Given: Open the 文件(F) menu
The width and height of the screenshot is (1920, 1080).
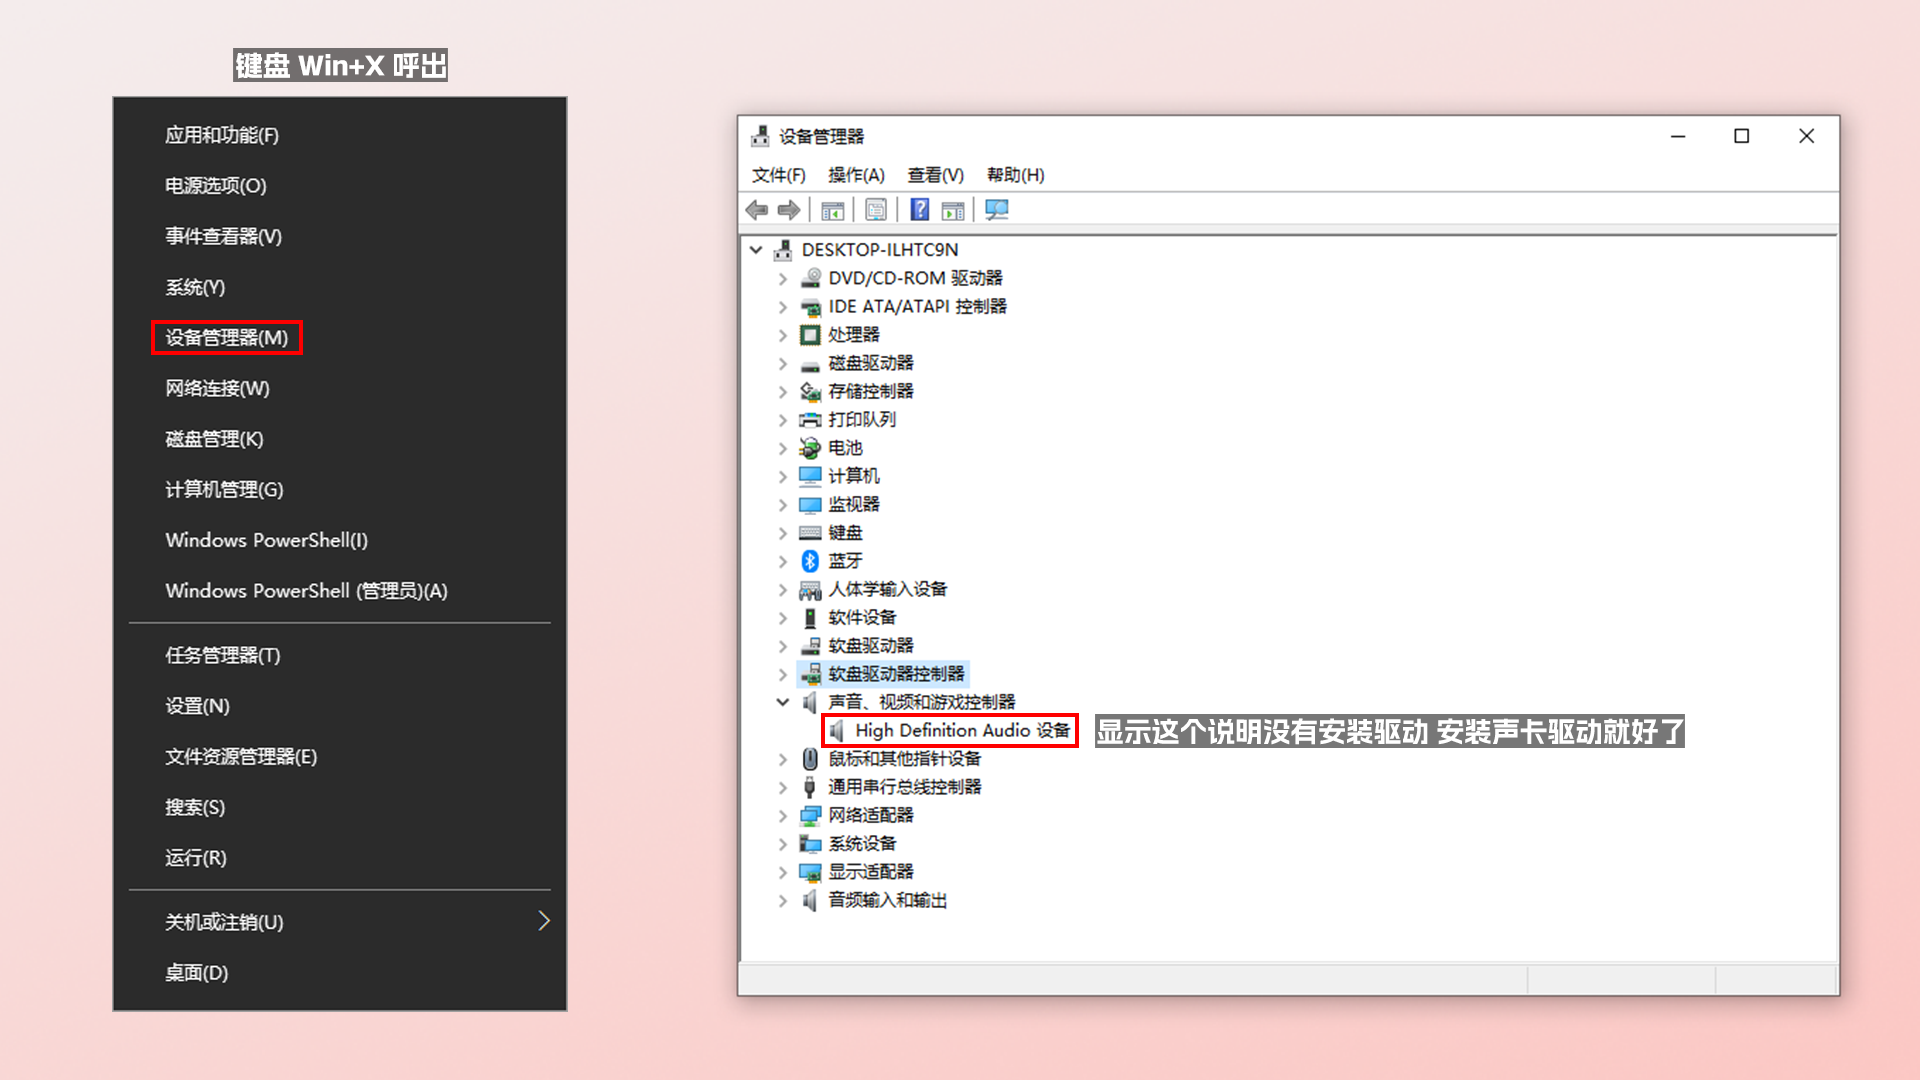Looking at the screenshot, I should (779, 175).
